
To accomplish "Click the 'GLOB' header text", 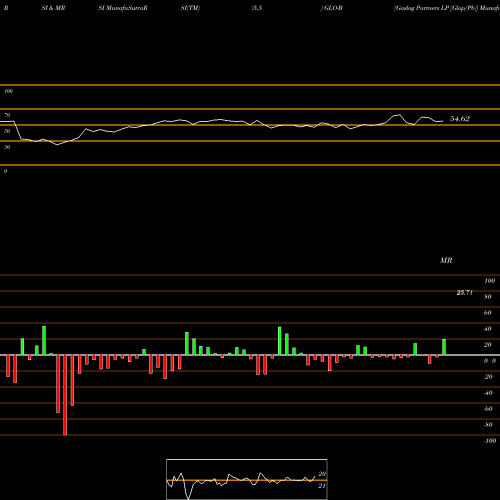I will (333, 8).
